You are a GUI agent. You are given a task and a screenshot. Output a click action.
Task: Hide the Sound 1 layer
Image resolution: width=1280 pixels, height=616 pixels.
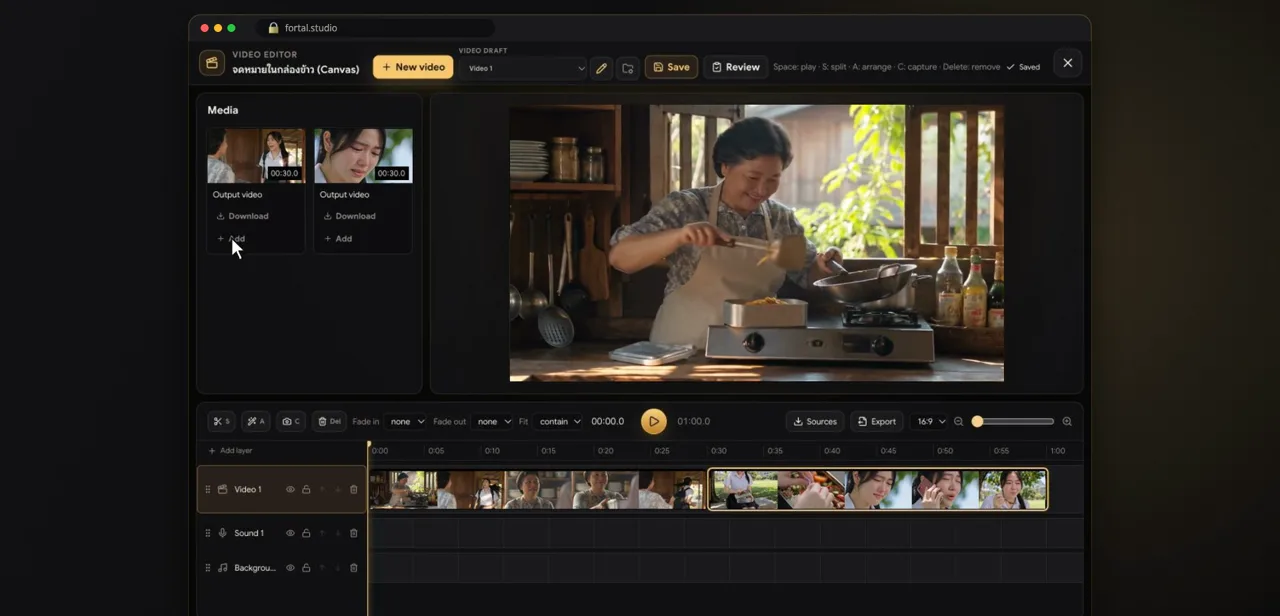tap(290, 534)
